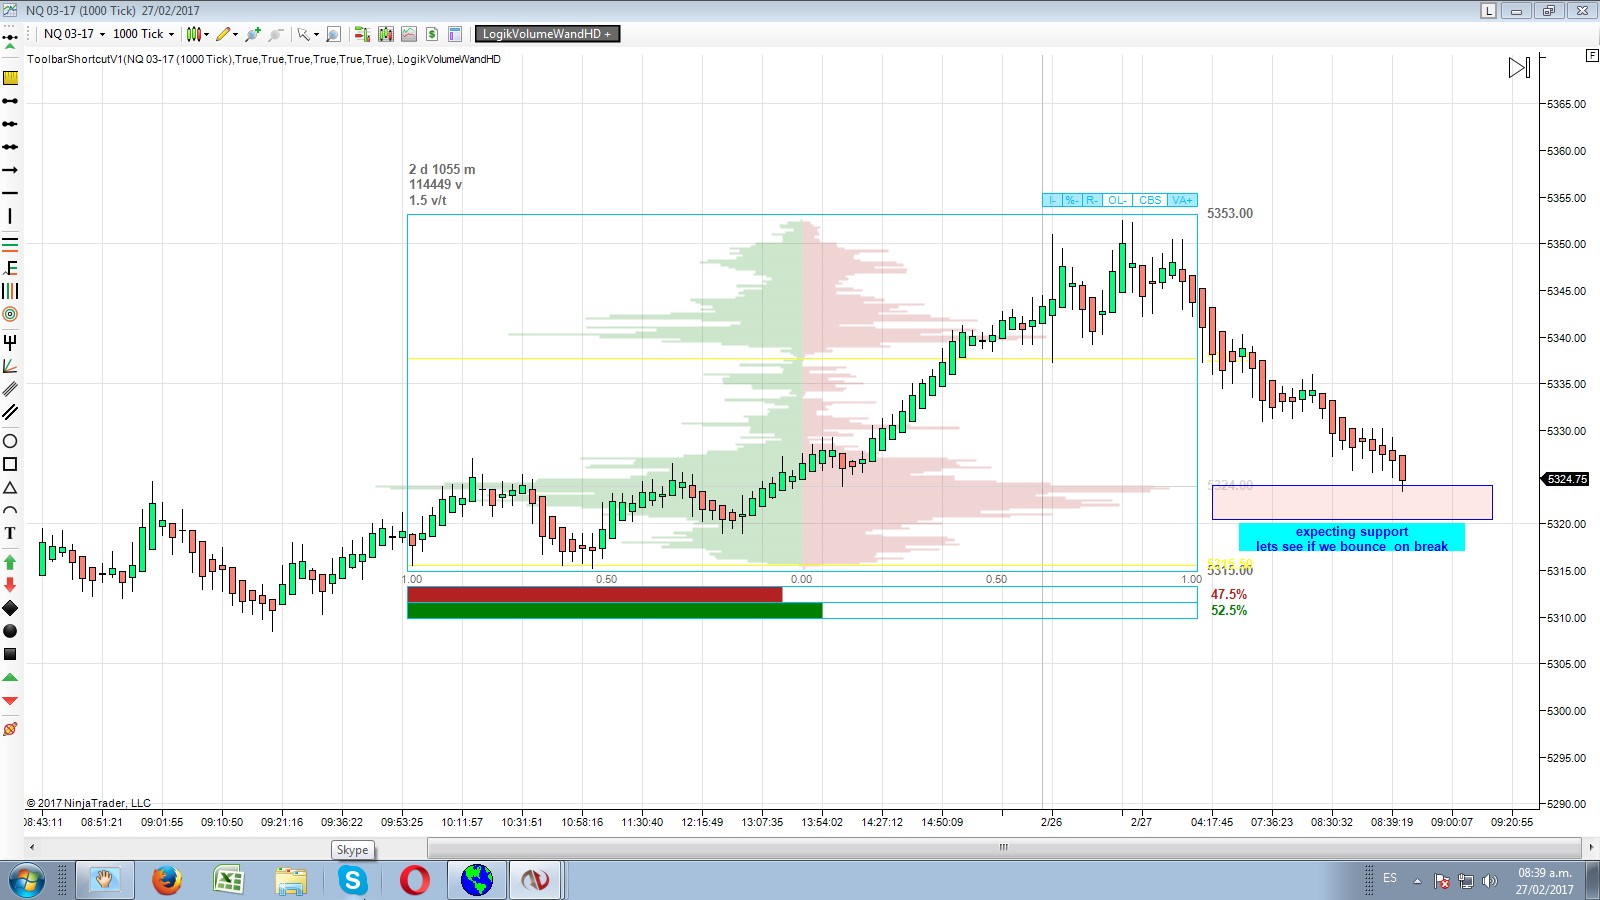
Task: Select the green arrow up marker
Action: 10,562
